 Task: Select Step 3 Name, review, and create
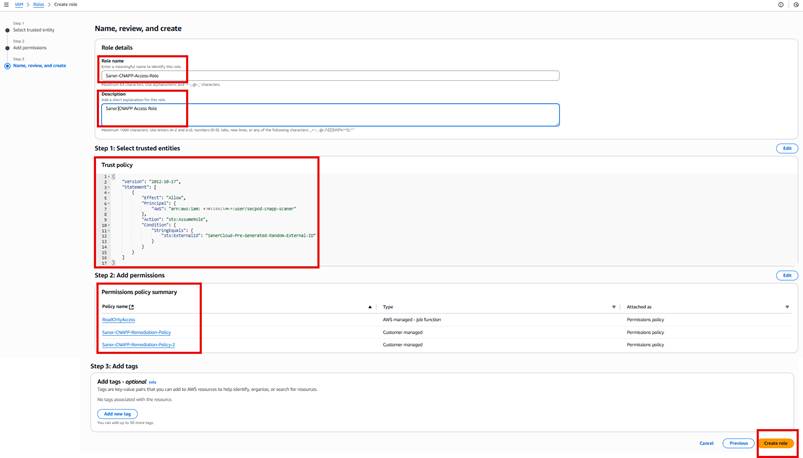click(x=39, y=66)
